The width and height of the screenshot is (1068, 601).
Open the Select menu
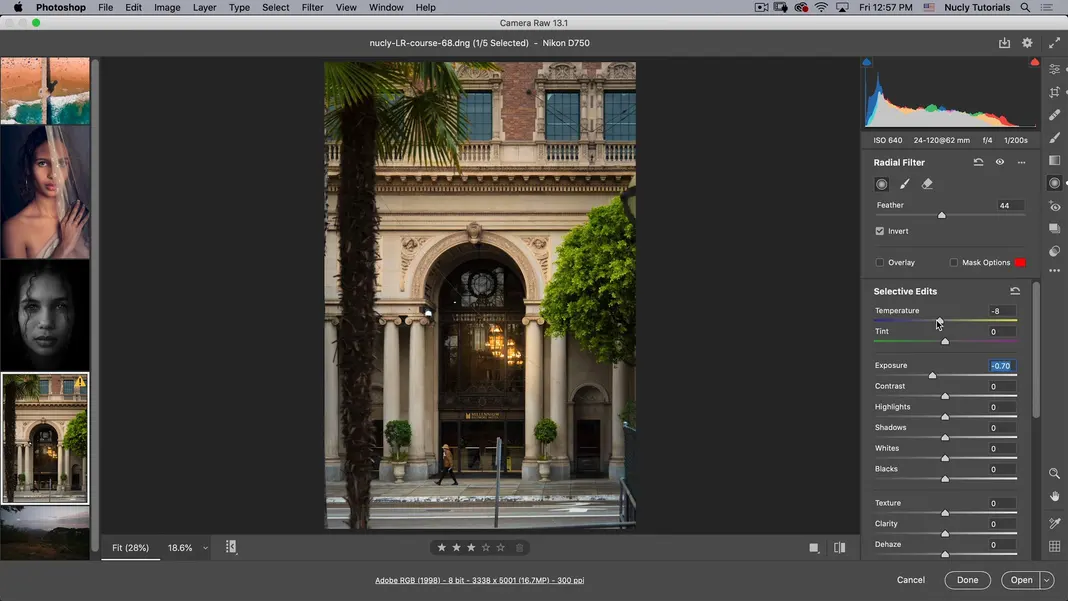[x=276, y=7]
